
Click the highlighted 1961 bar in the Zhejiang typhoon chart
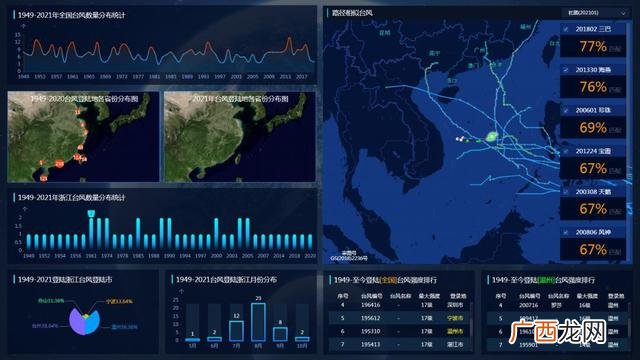click(91, 233)
